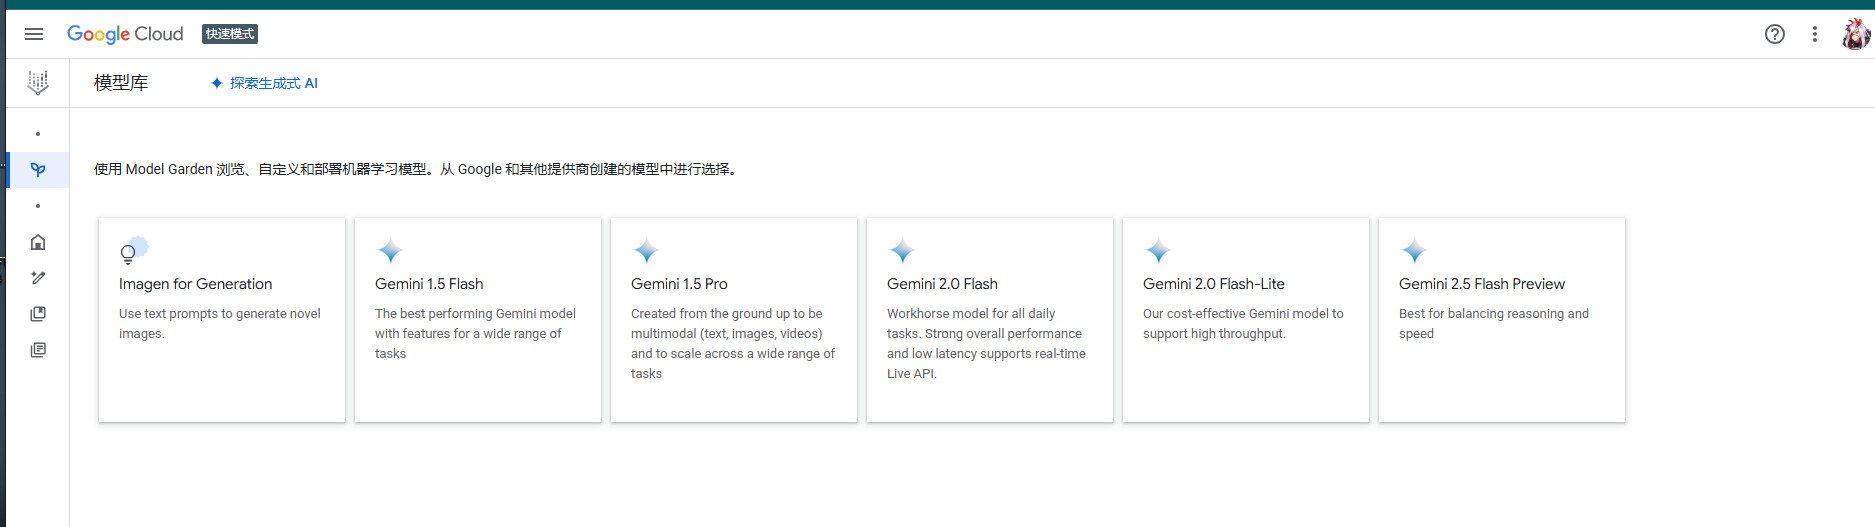The image size is (1875, 527).
Task: Click the magic wand pencil icon in sidebar
Action: pyautogui.click(x=38, y=278)
